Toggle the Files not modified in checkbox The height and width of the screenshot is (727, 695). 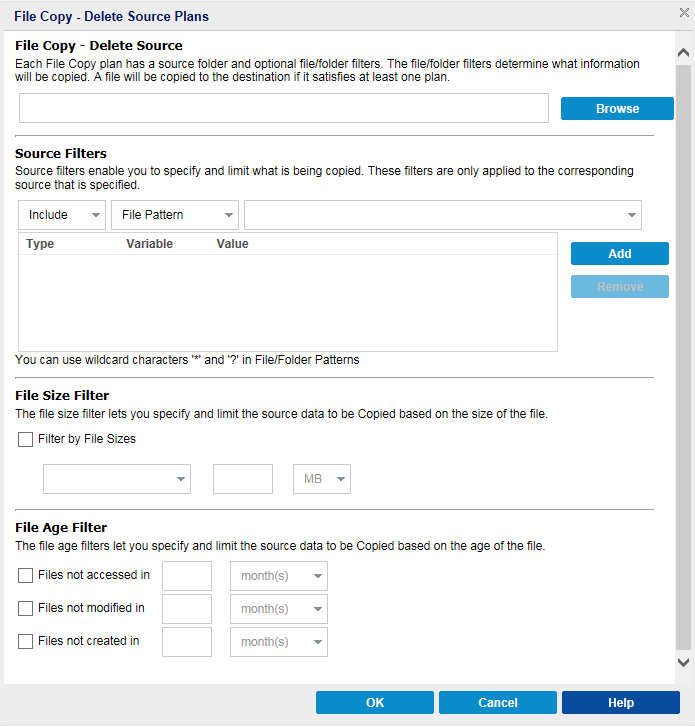tap(25, 608)
